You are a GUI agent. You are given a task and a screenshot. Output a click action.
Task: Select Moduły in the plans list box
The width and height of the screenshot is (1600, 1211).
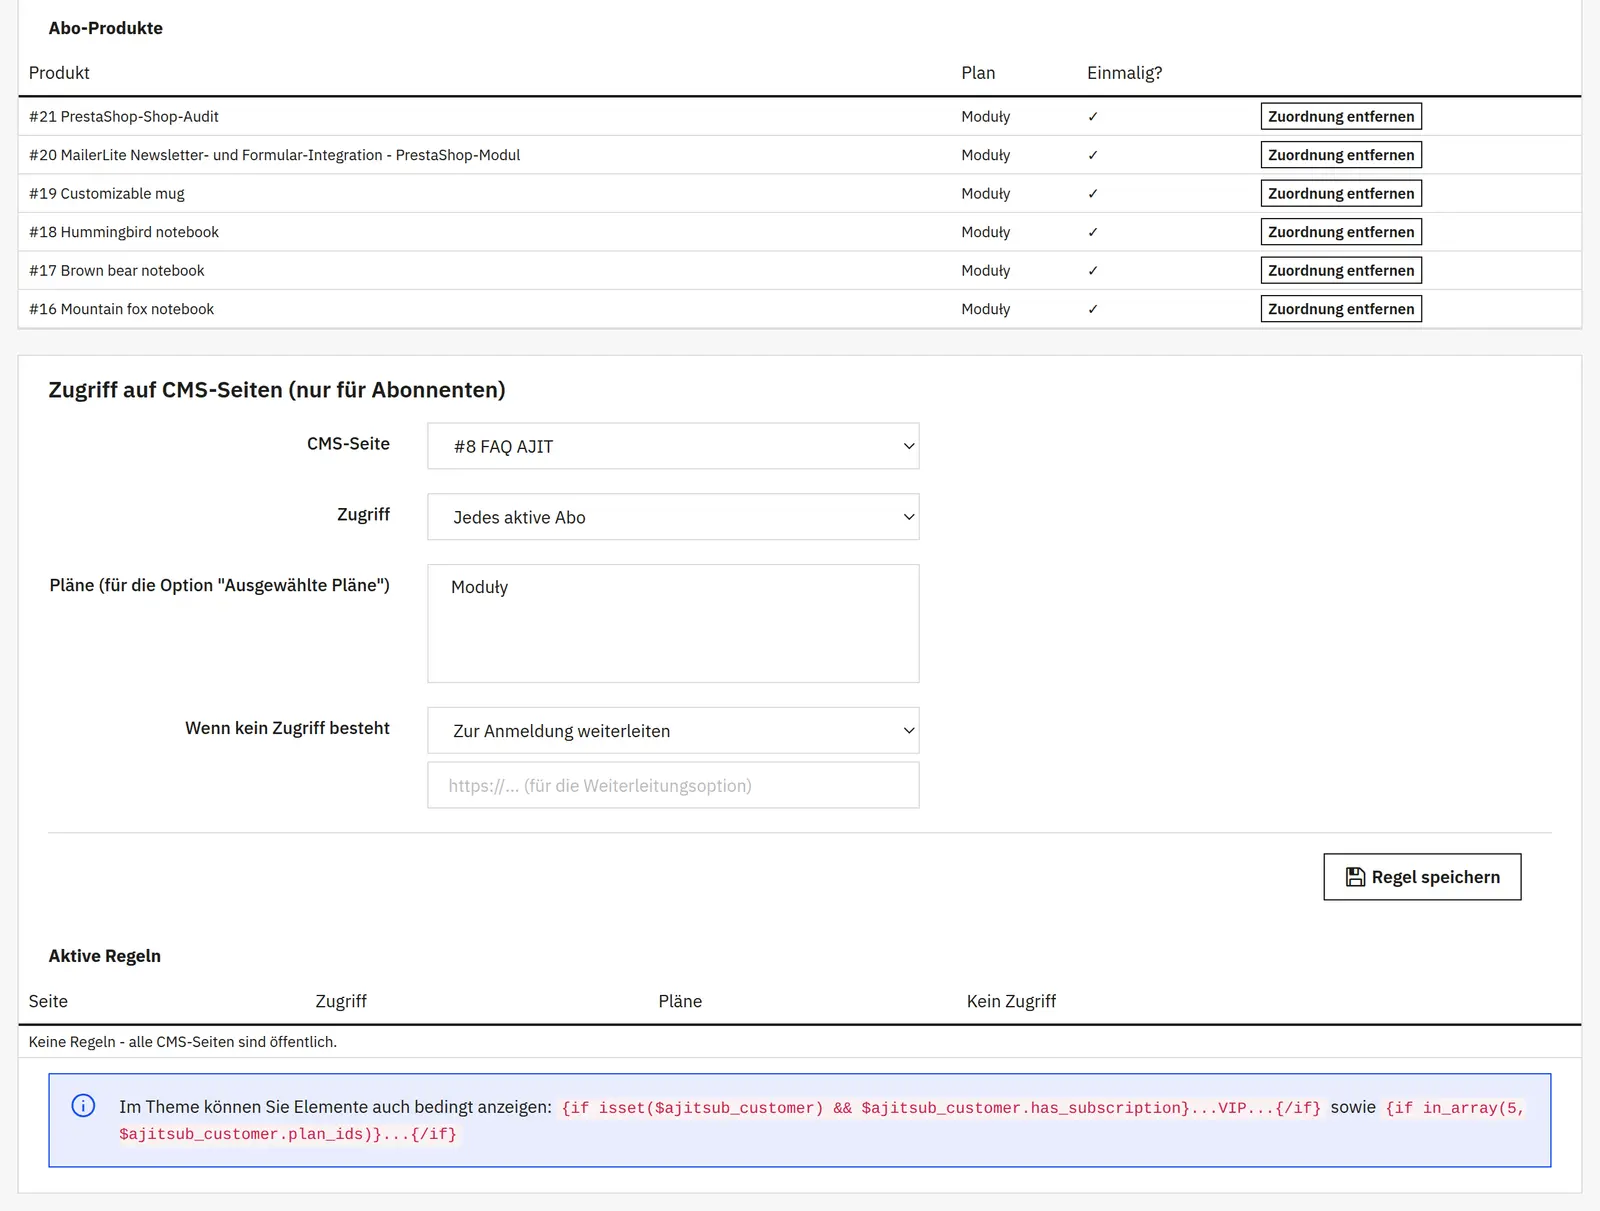(x=480, y=587)
